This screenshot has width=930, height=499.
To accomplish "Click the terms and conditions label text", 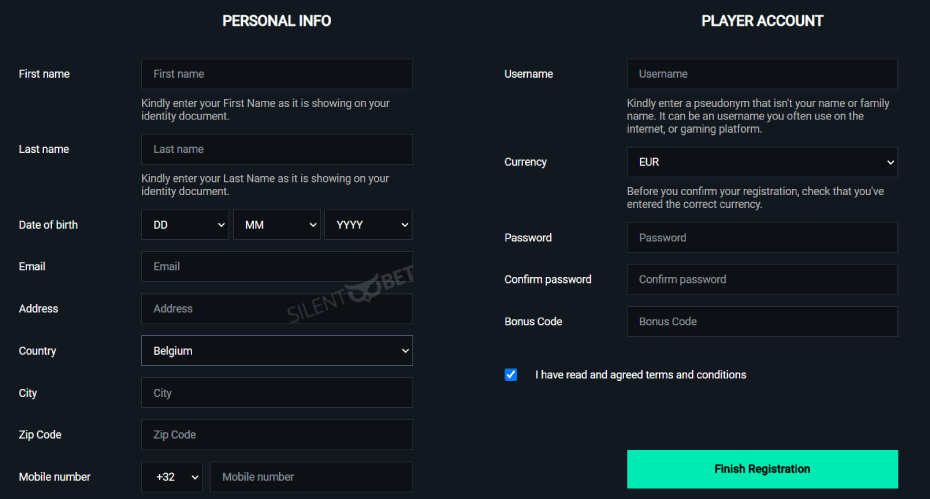I will click(641, 375).
